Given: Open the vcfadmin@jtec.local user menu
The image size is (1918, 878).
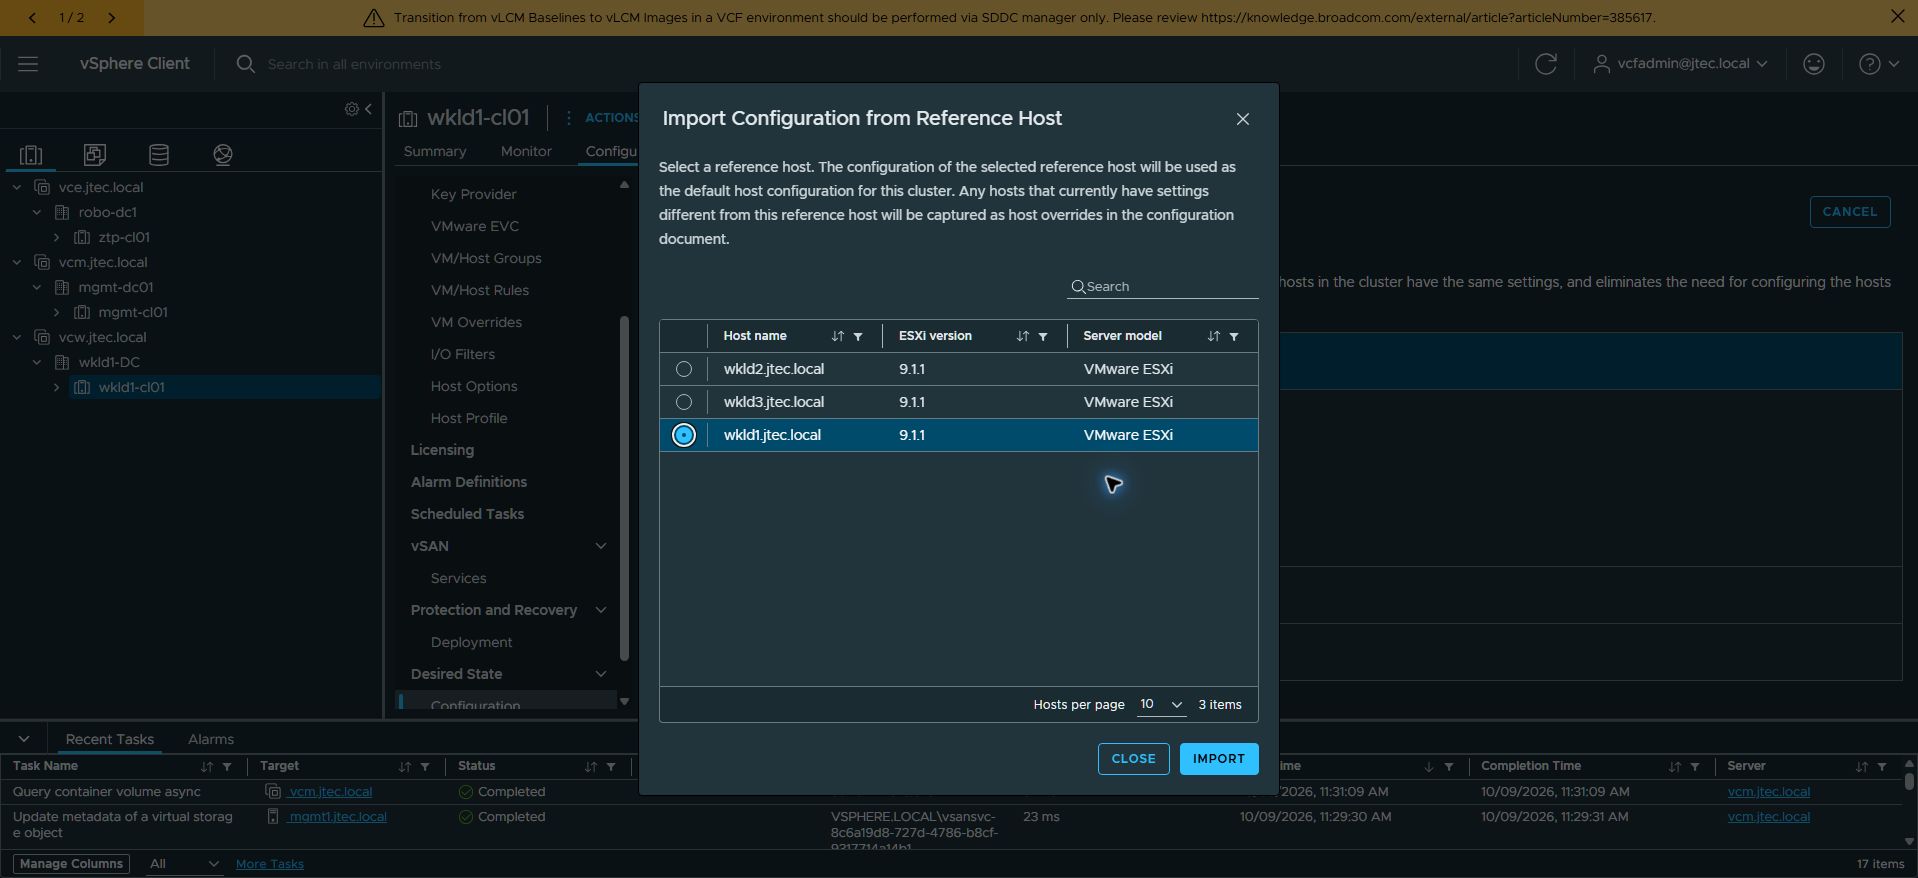Looking at the screenshot, I should (1680, 64).
